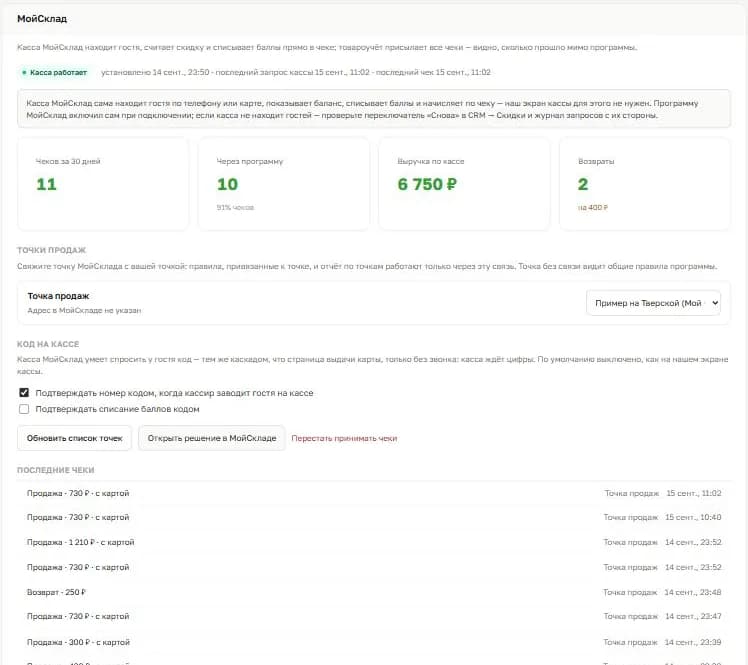
Task: Open receipt 'Возврат 250 ₽'
Action: pos(374,592)
